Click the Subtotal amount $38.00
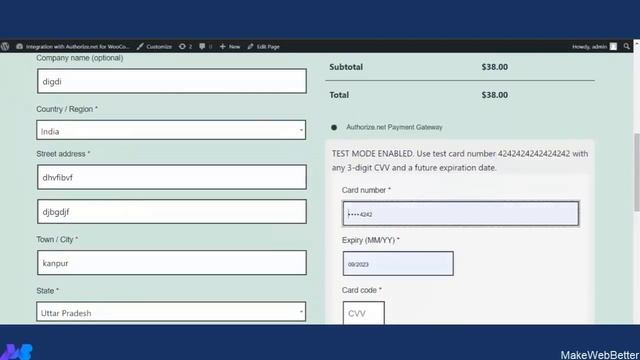Screen dimensions: 640x360 [x=495, y=67]
